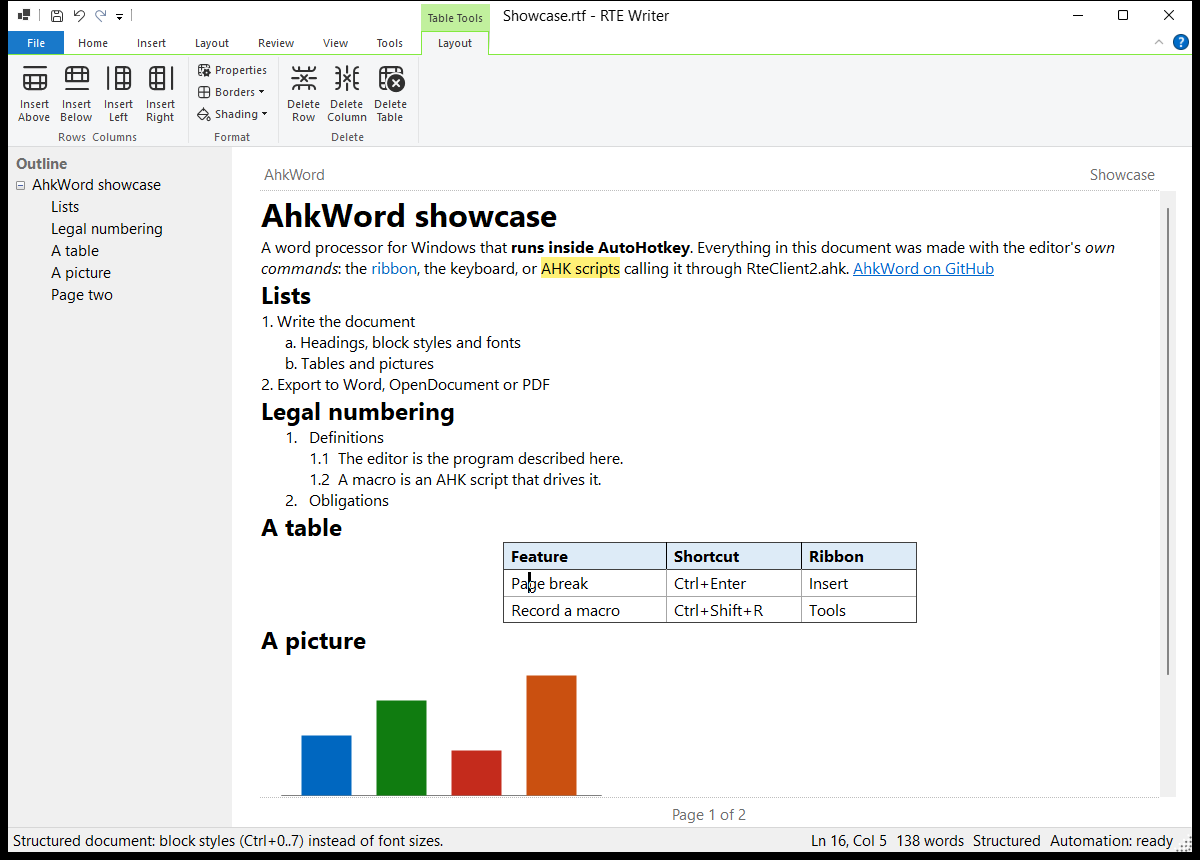Undo the last action
This screenshot has height=860, width=1200.
click(x=79, y=16)
